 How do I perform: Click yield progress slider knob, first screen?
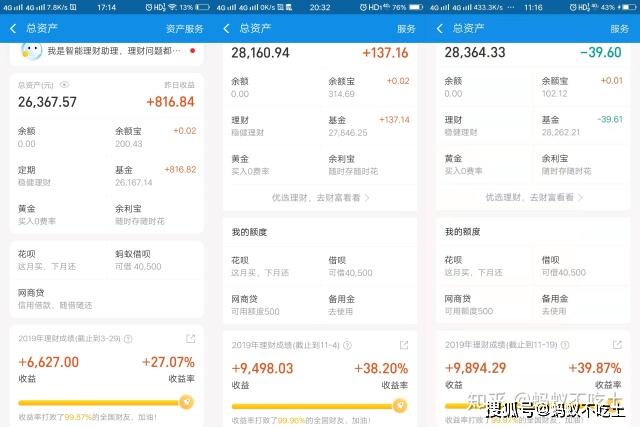pos(187,403)
